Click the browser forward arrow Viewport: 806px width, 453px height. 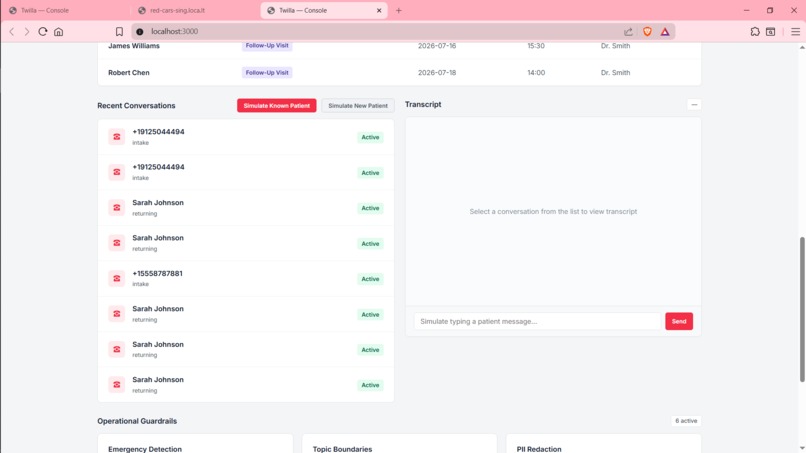point(27,32)
